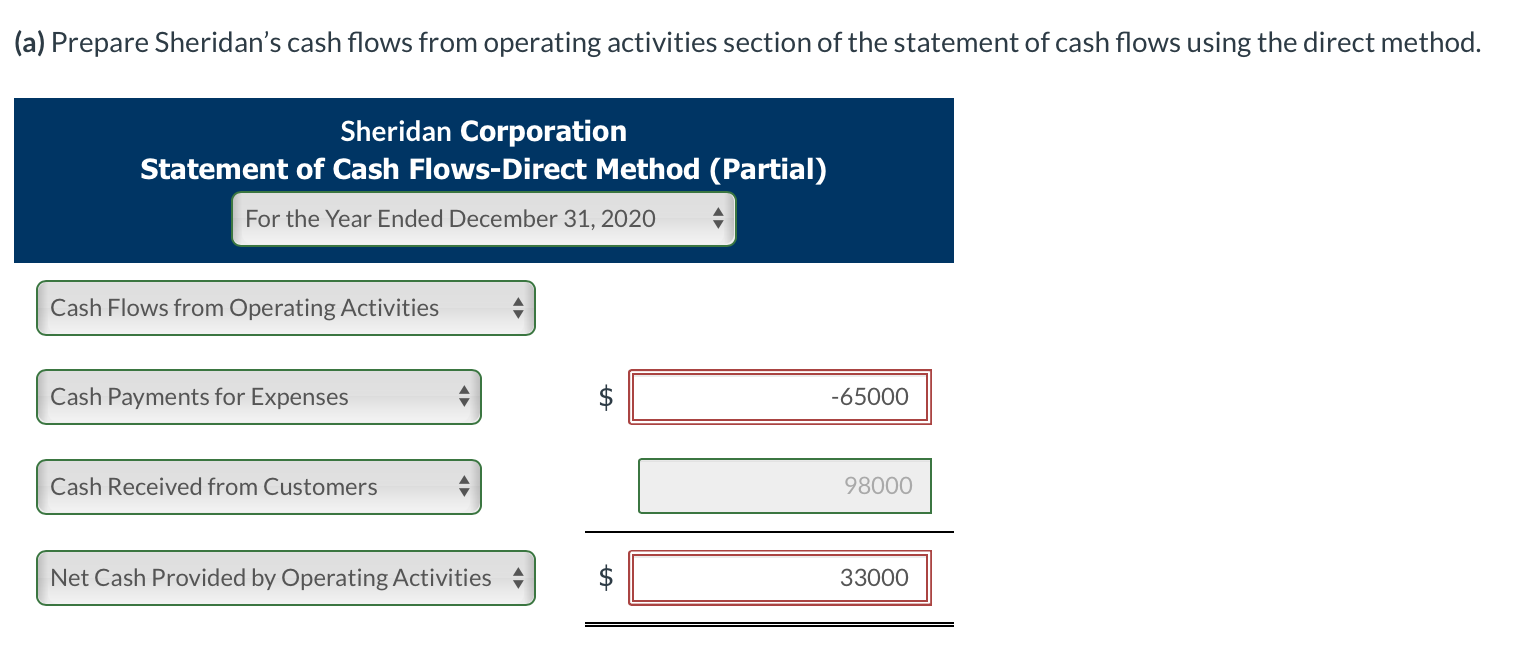Select the input field containing 33000
The width and height of the screenshot is (1532, 670).
tap(780, 578)
